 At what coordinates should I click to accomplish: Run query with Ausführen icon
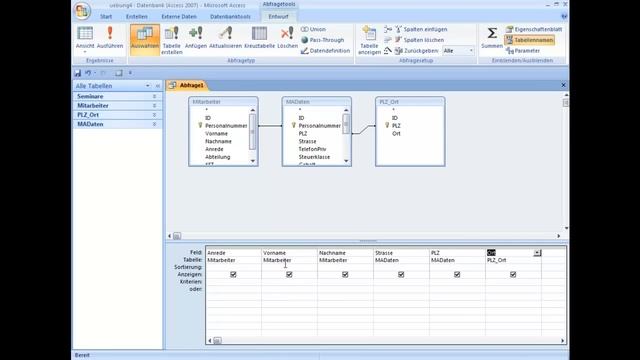click(110, 38)
